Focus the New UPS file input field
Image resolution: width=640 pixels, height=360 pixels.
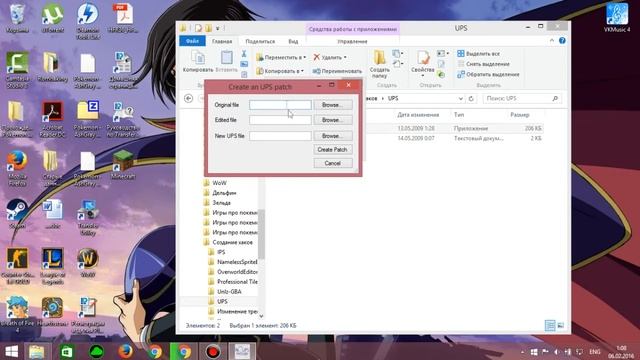280,136
